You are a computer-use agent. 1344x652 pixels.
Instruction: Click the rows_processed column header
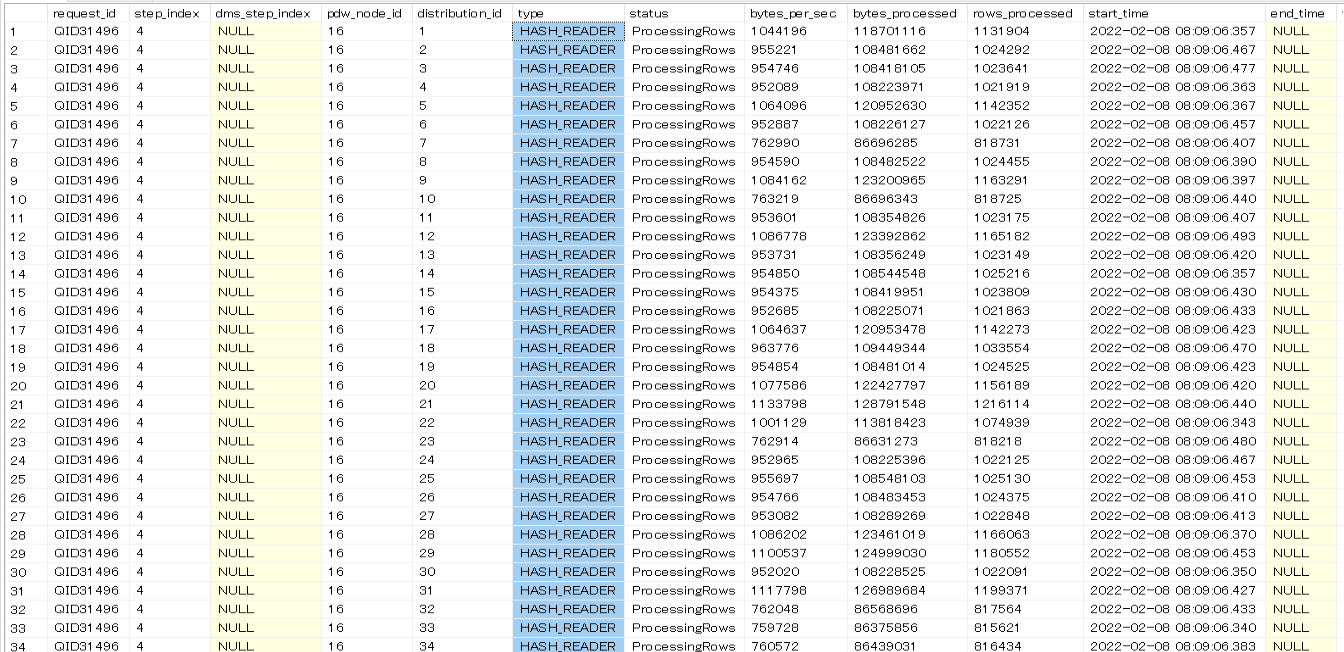[1025, 13]
